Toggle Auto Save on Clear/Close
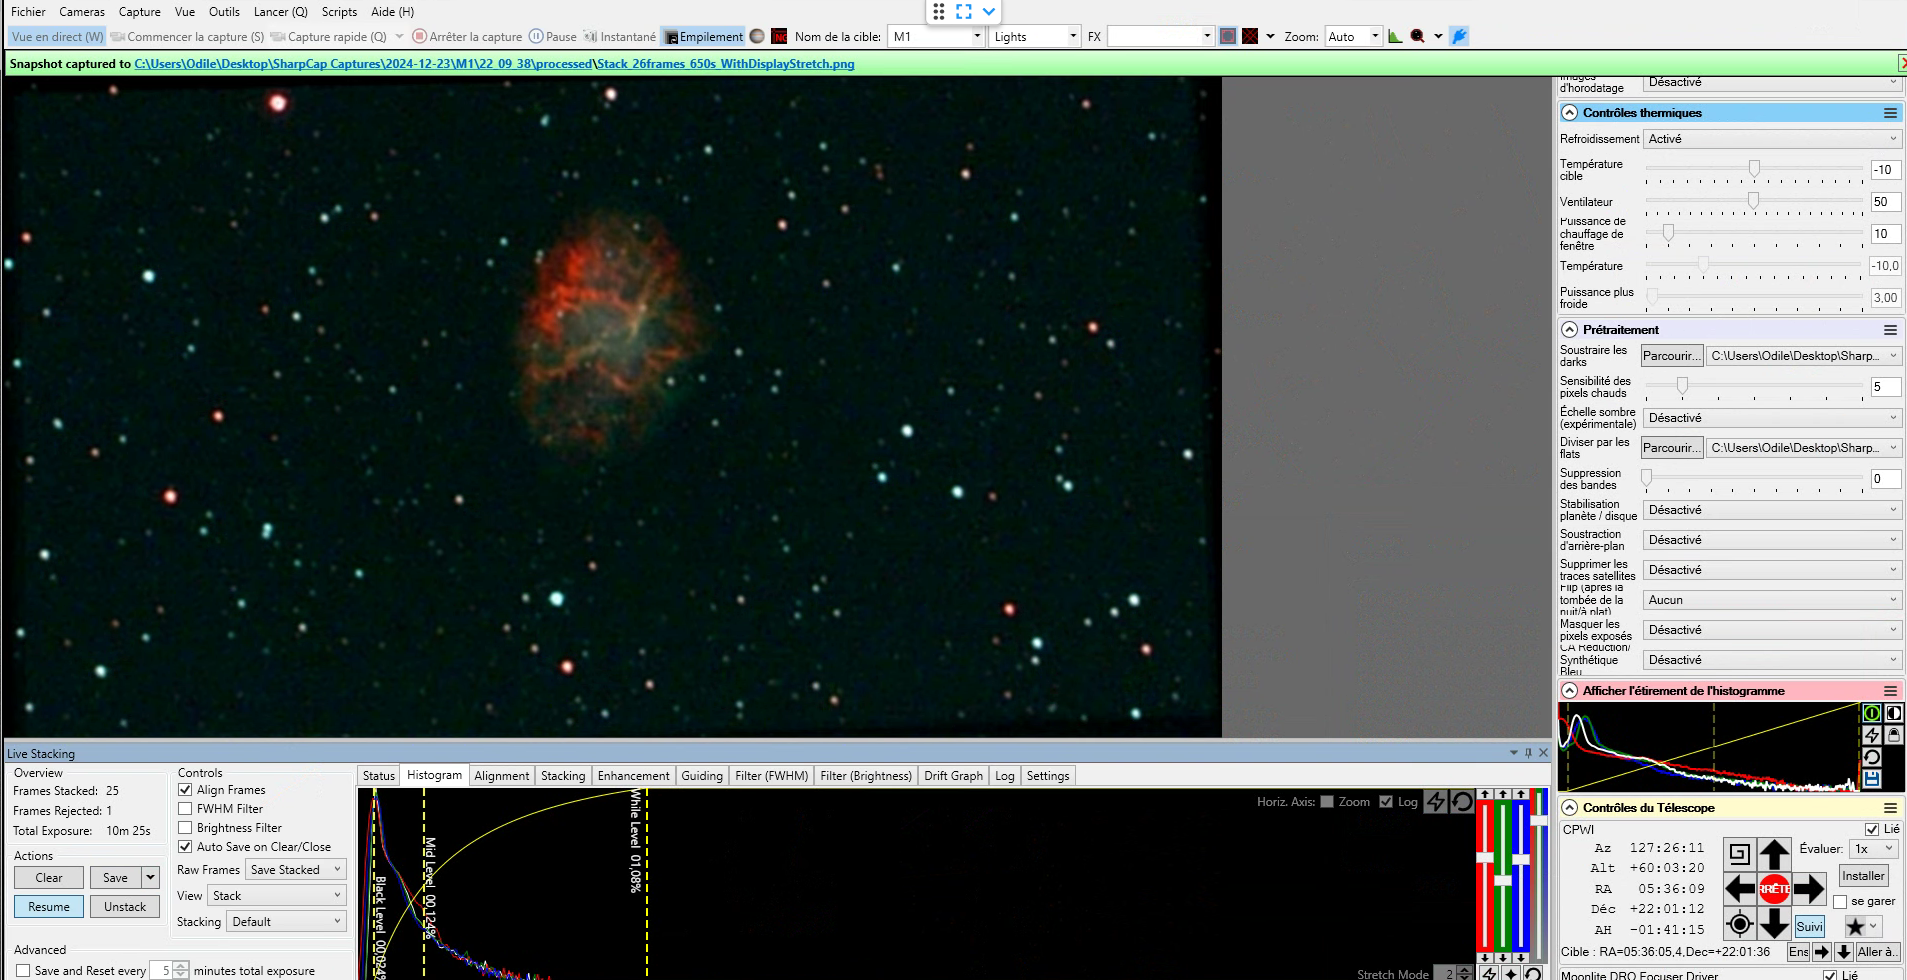 click(x=185, y=847)
